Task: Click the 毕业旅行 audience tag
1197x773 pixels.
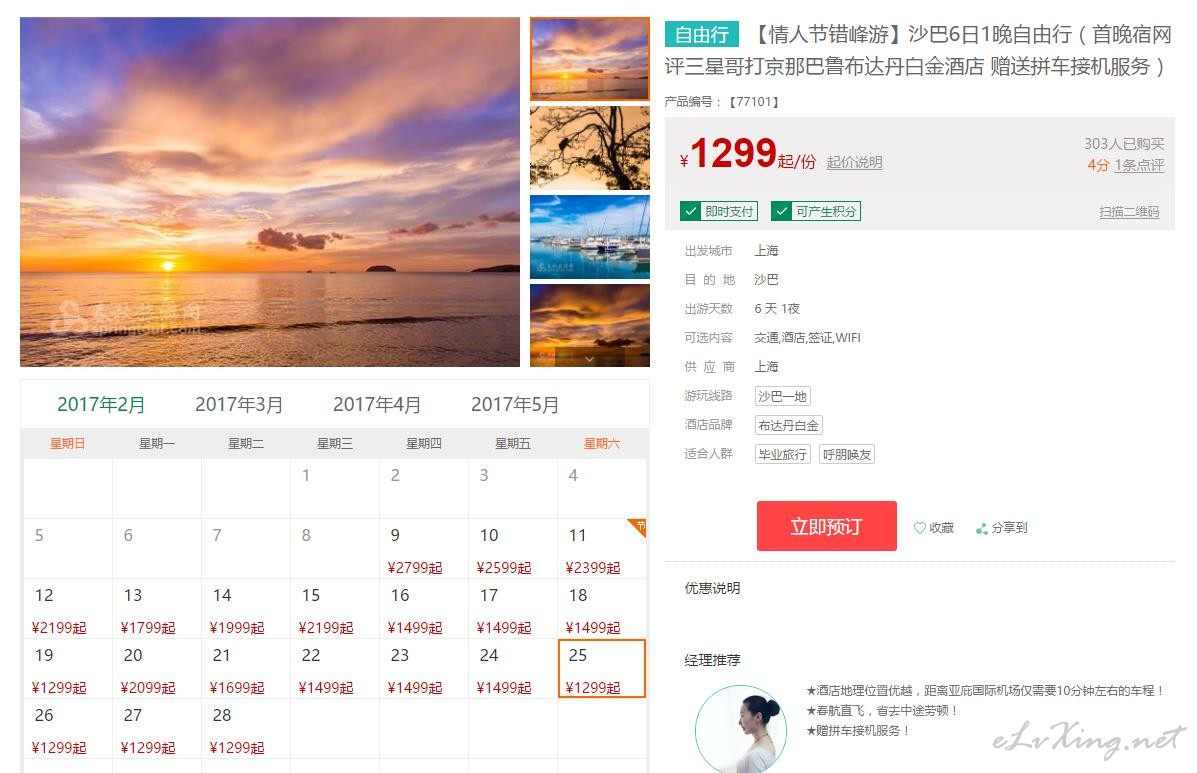Action: pyautogui.click(x=782, y=454)
